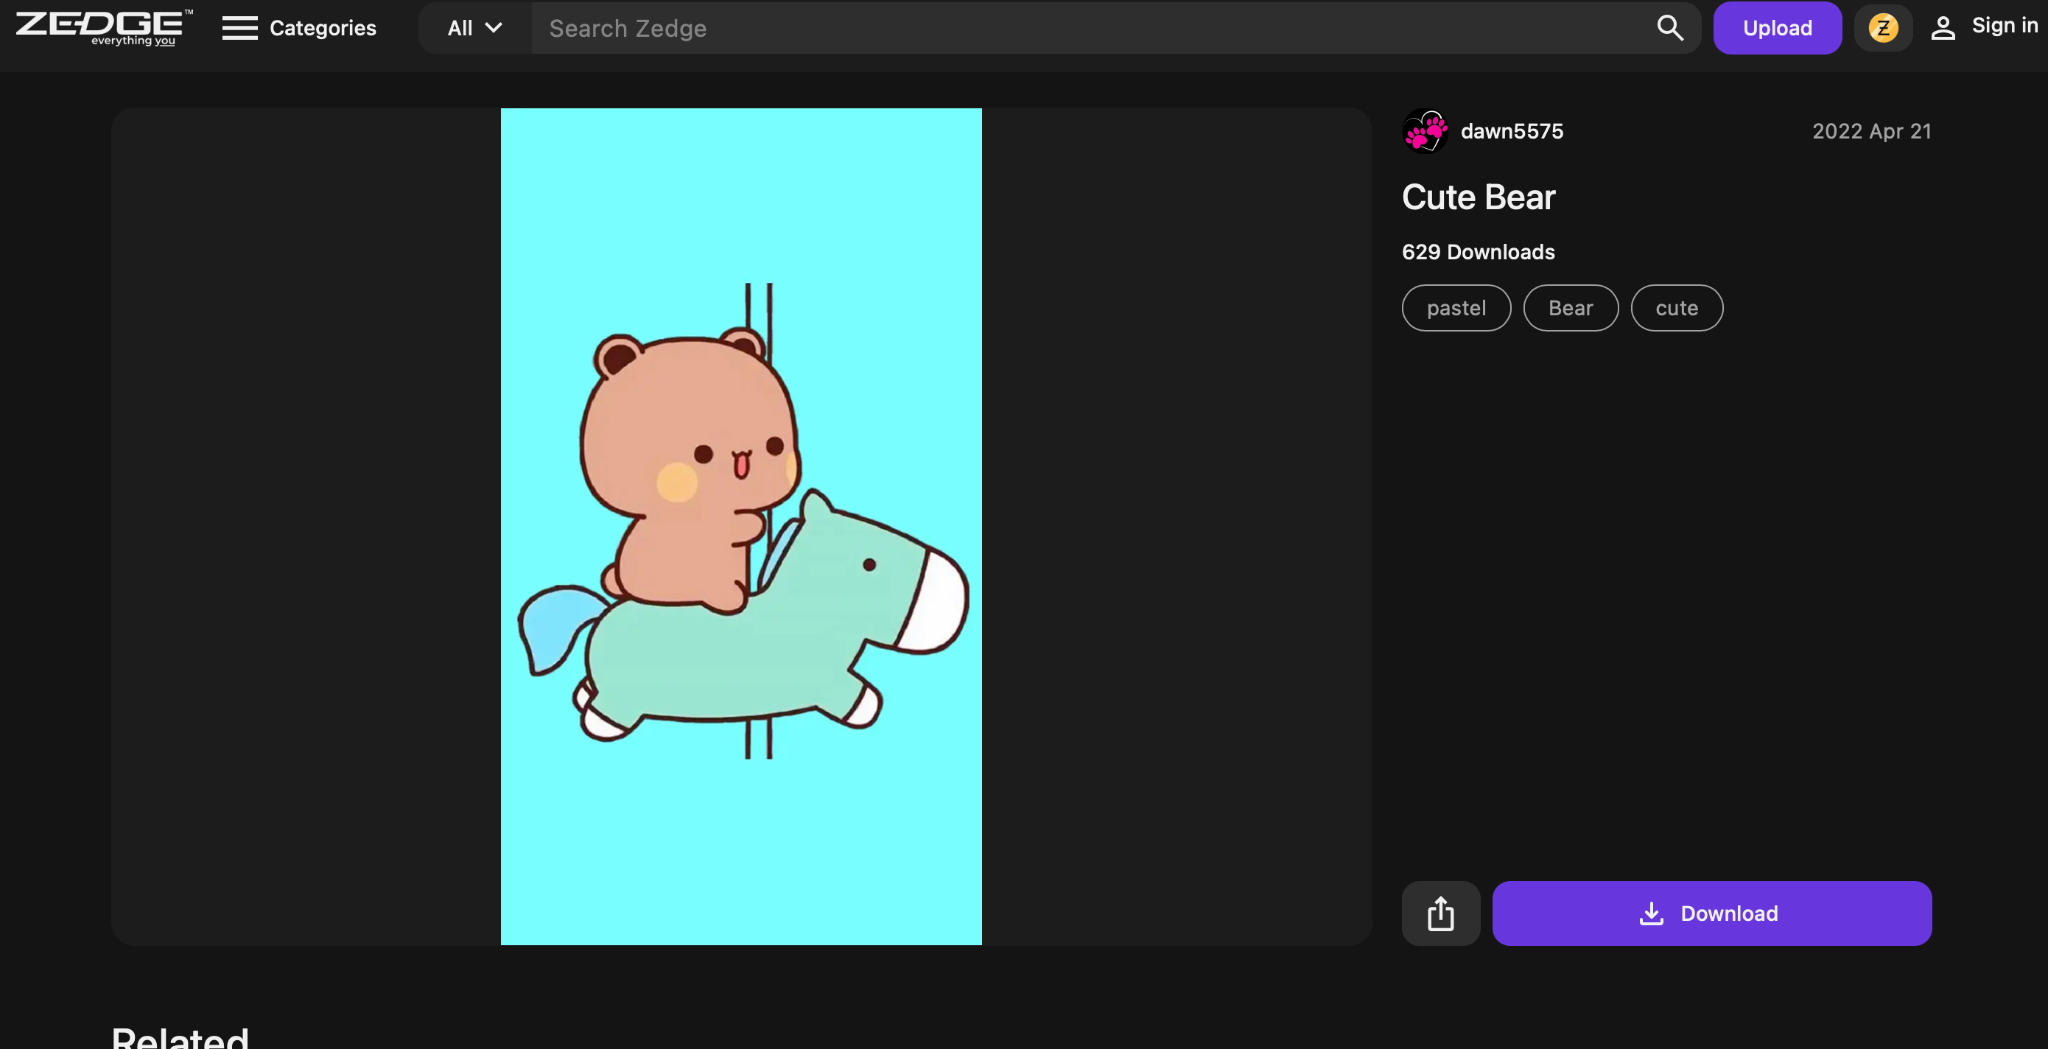Click the Sign in link
The image size is (2048, 1049).
coord(2004,26)
